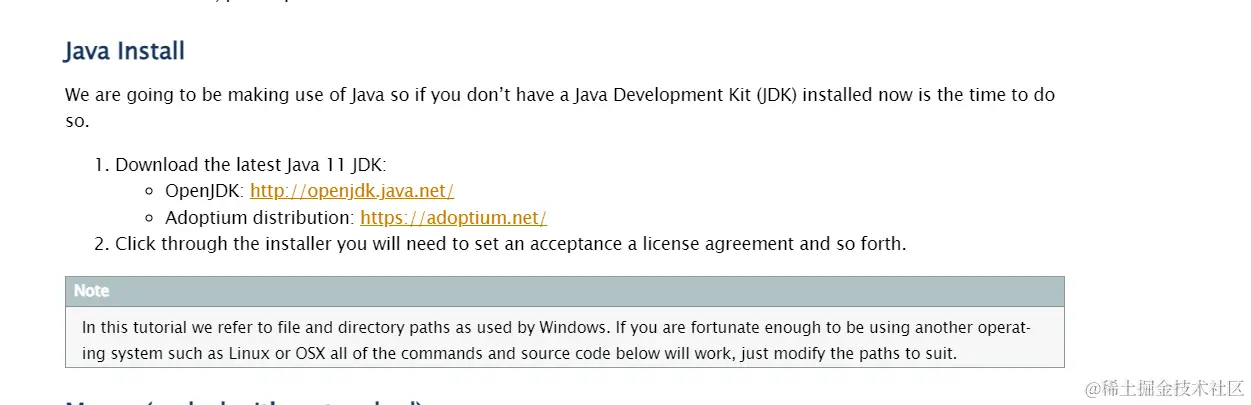
Task: Click the 'Click through the installer' list item
Action: (x=511, y=244)
